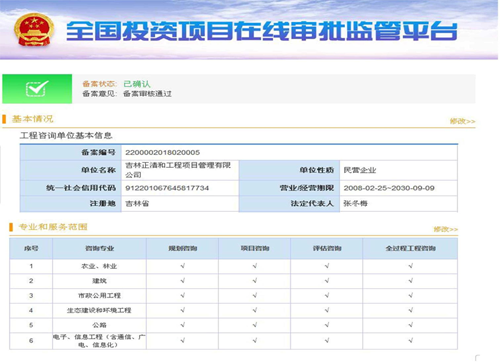The height and width of the screenshot is (364, 500).
Task: Click the unit name 吉林正清和工程项目管理有限公司
Action: point(178,170)
